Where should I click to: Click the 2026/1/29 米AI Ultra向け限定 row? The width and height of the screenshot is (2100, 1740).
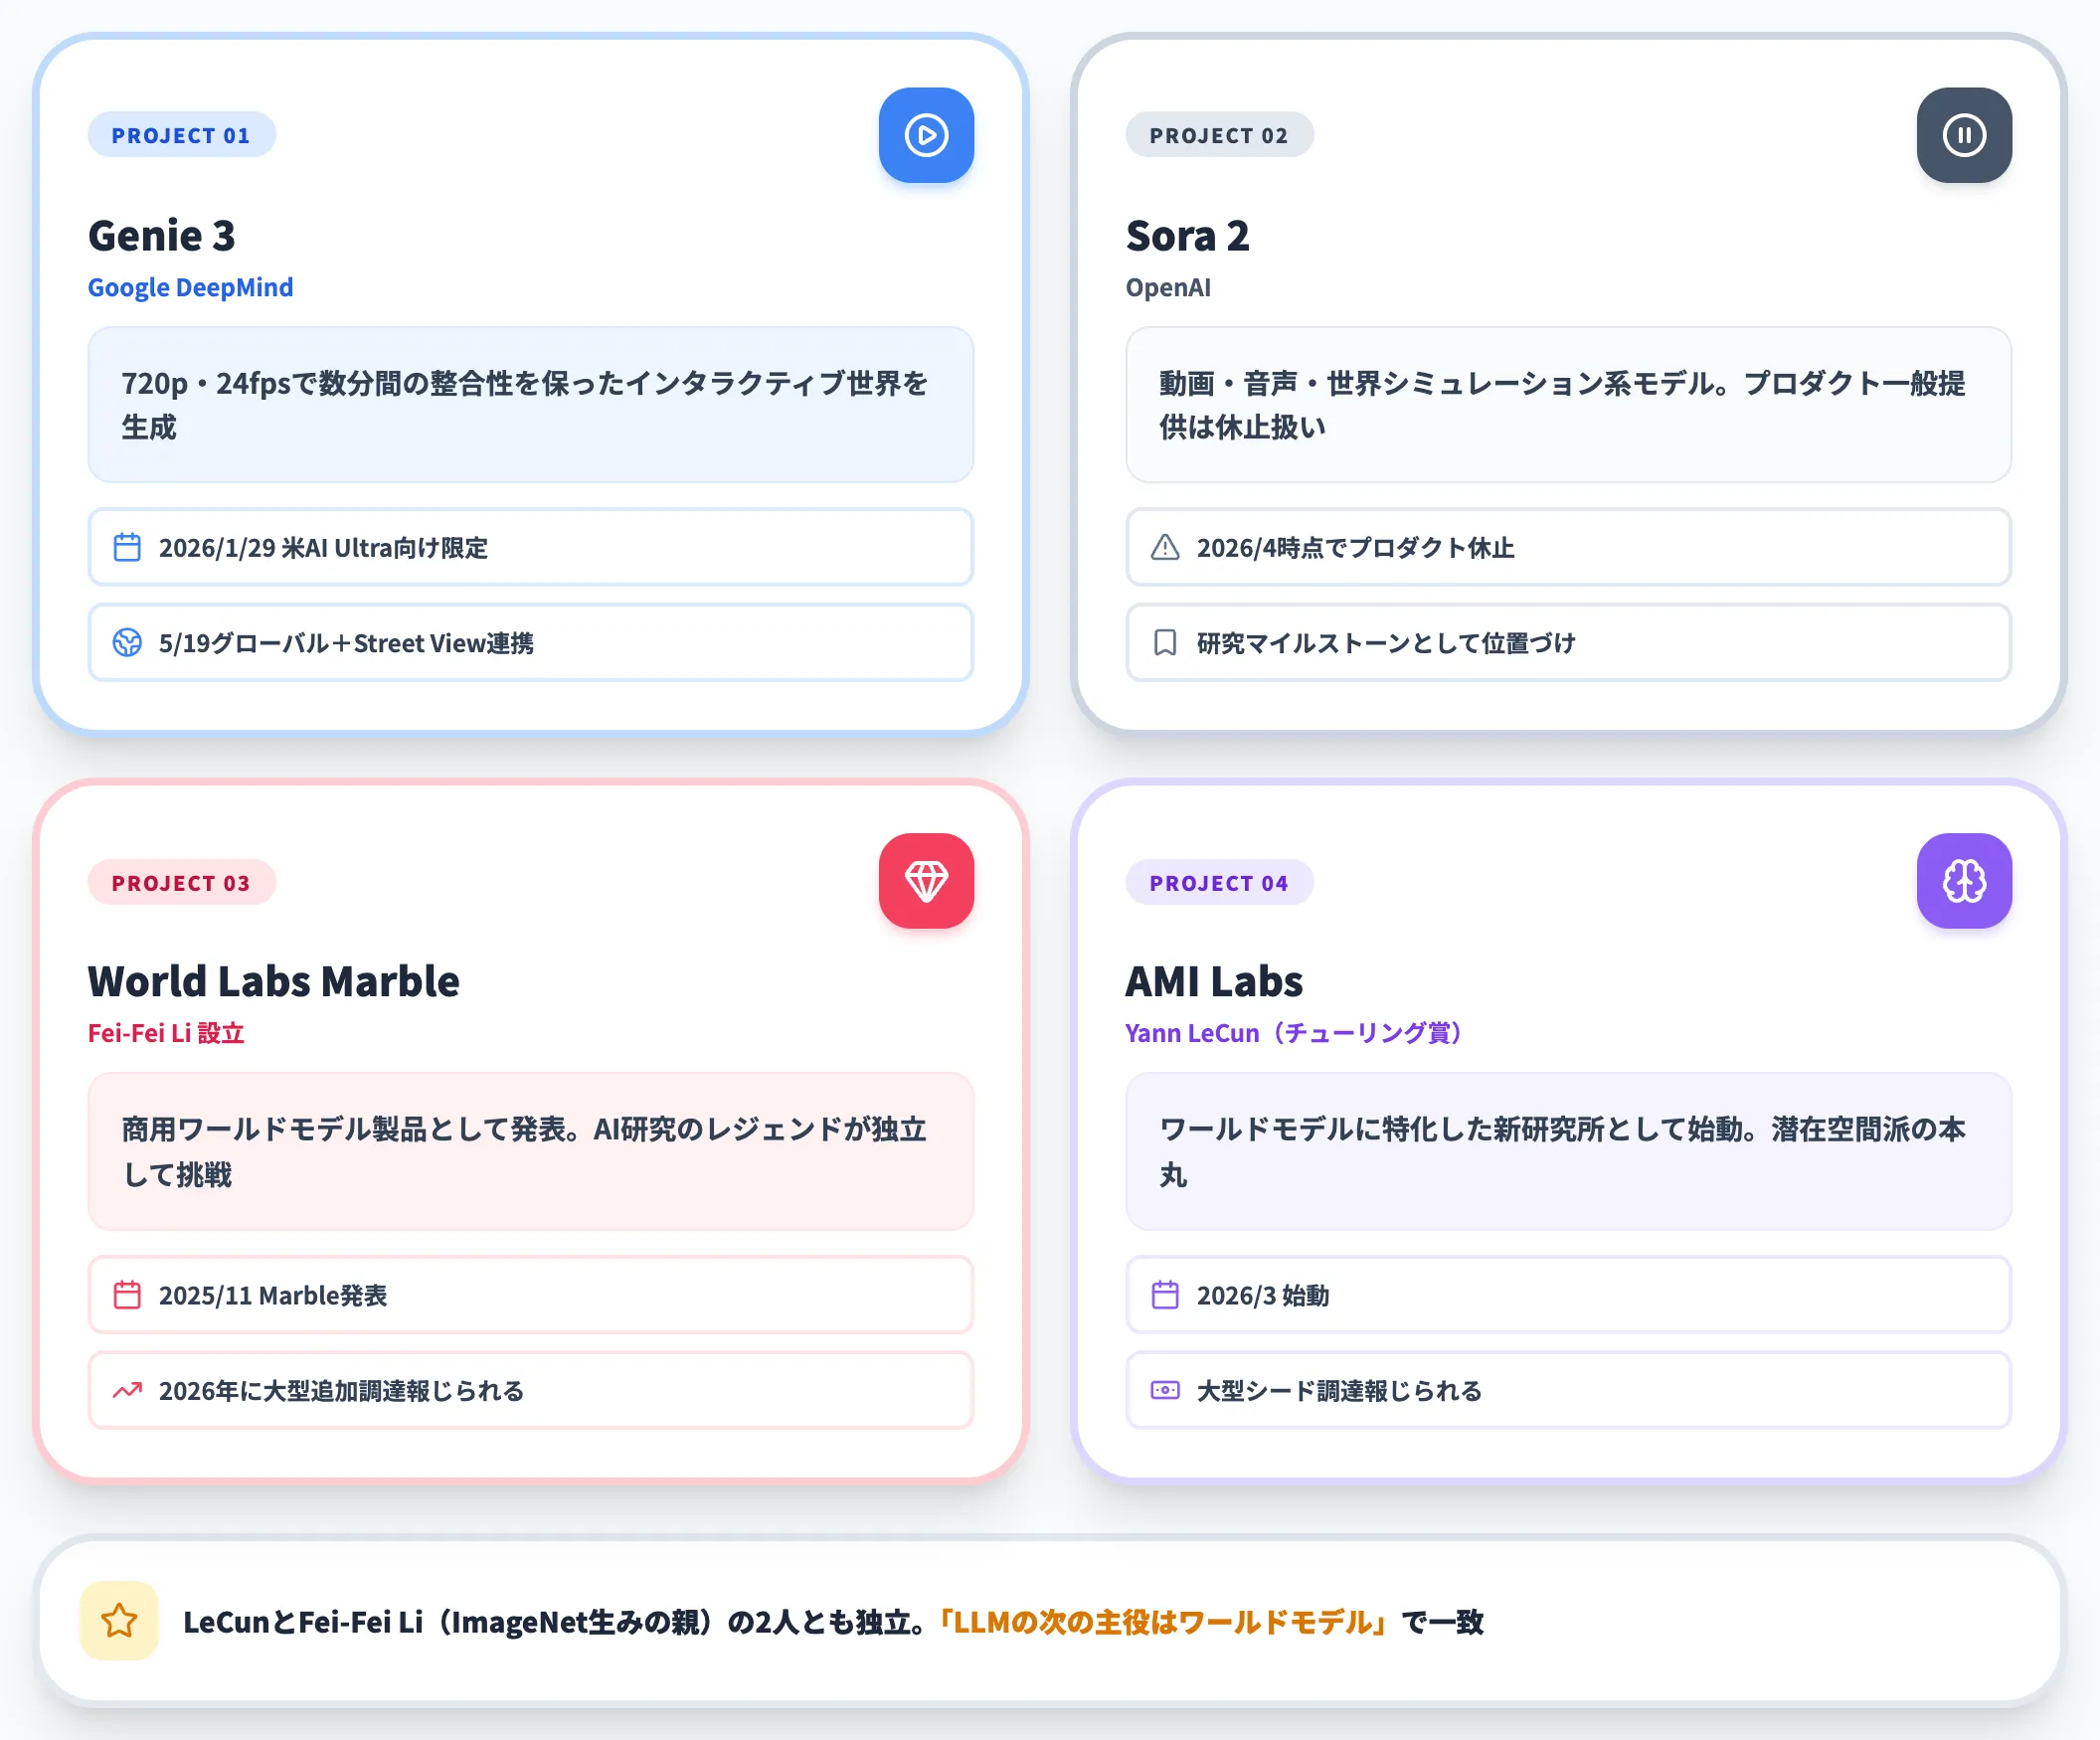coord(530,547)
